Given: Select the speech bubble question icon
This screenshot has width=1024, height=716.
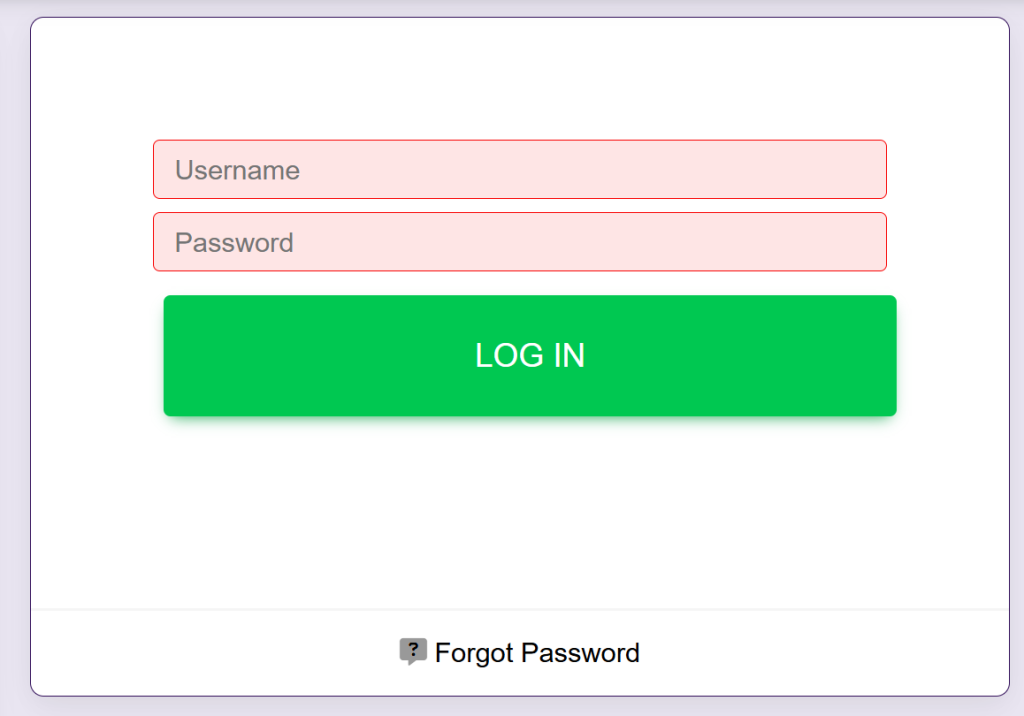Looking at the screenshot, I should [x=413, y=652].
